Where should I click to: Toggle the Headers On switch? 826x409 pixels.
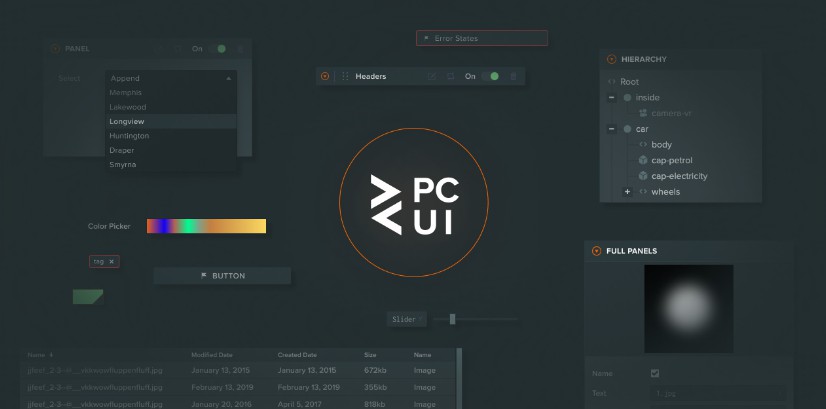tap(490, 76)
